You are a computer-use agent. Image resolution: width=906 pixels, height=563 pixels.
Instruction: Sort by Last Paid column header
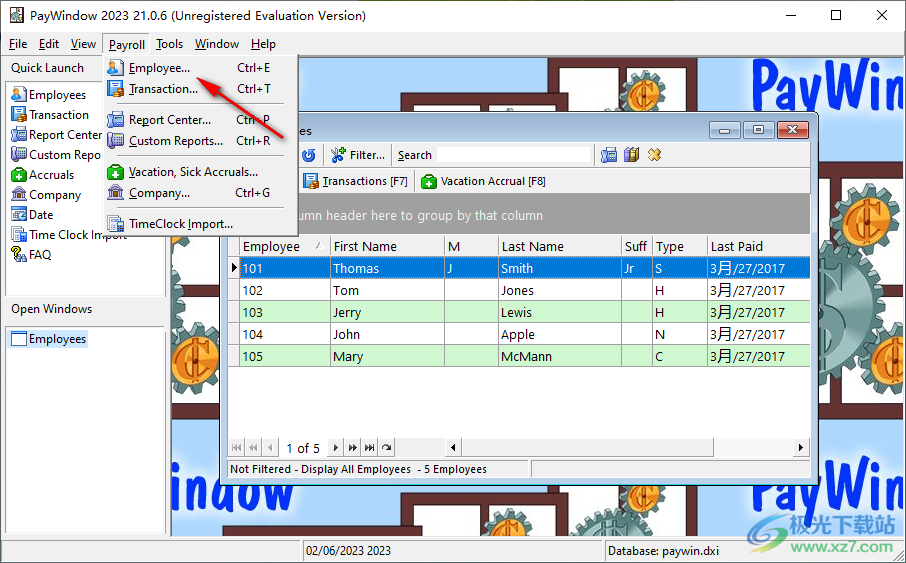point(759,246)
